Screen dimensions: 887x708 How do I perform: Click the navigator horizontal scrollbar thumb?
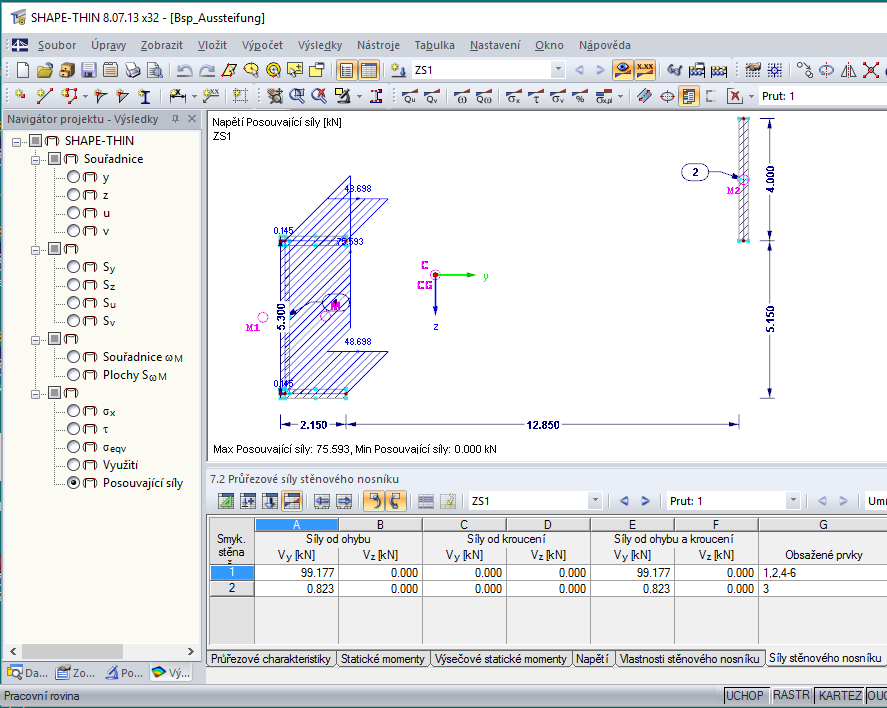point(72,651)
